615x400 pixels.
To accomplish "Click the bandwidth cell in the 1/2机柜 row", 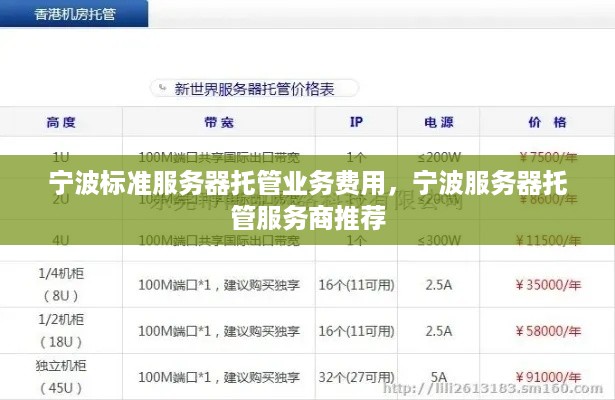I will (219, 331).
